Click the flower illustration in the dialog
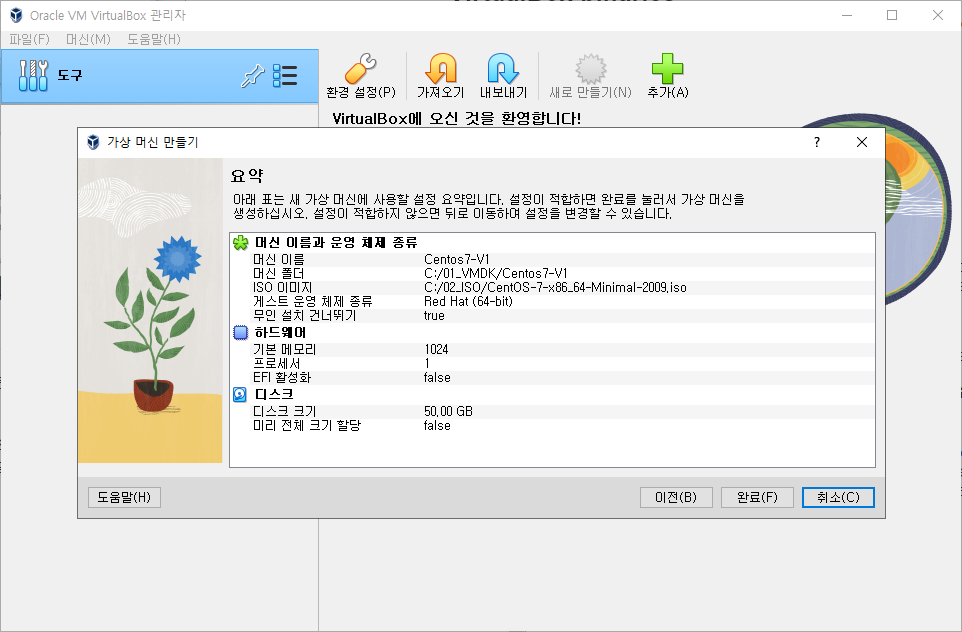This screenshot has height=632, width=962. (x=150, y=310)
